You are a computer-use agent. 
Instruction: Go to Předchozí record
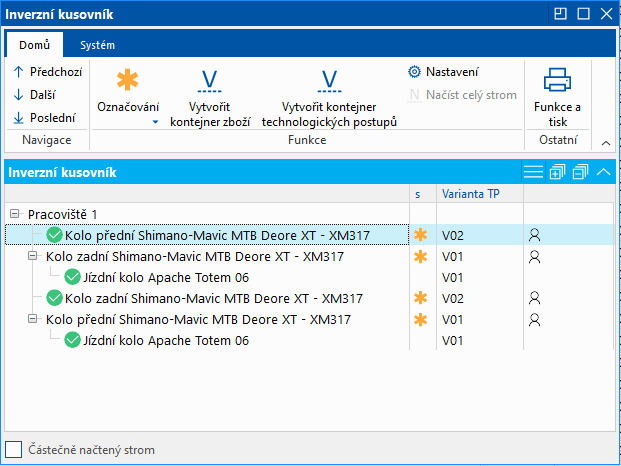[x=47, y=72]
